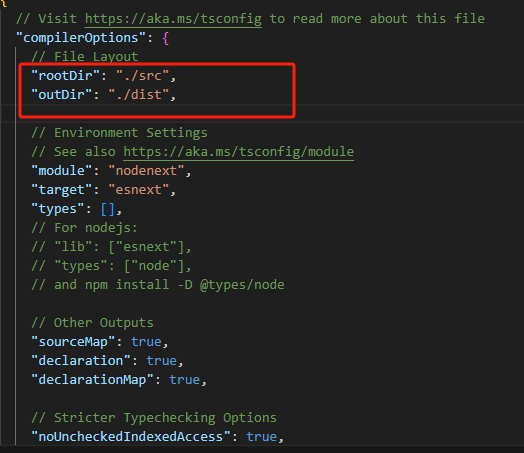Click the commented "lib": ["esnext"] line
The image size is (524, 453).
pos(111,247)
